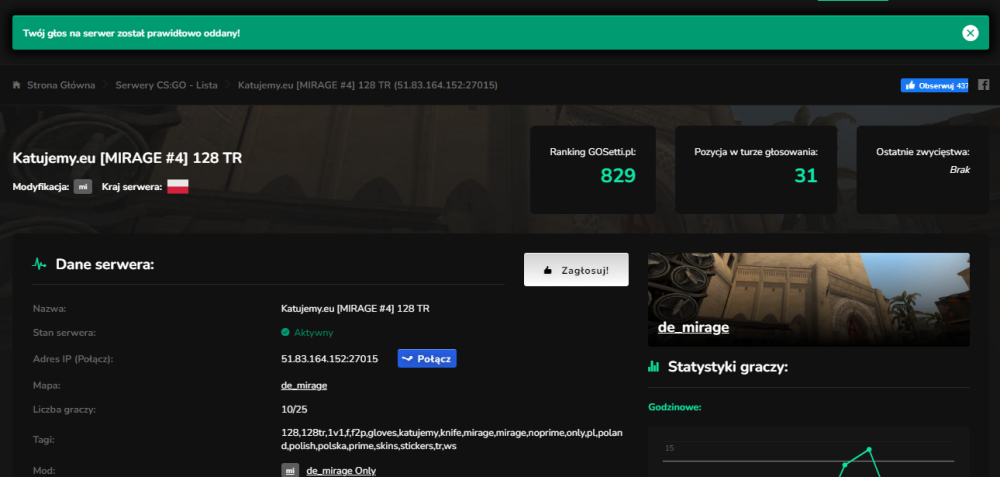Click the player count 10/25
Viewport: 1000px width, 477px height.
coord(294,409)
